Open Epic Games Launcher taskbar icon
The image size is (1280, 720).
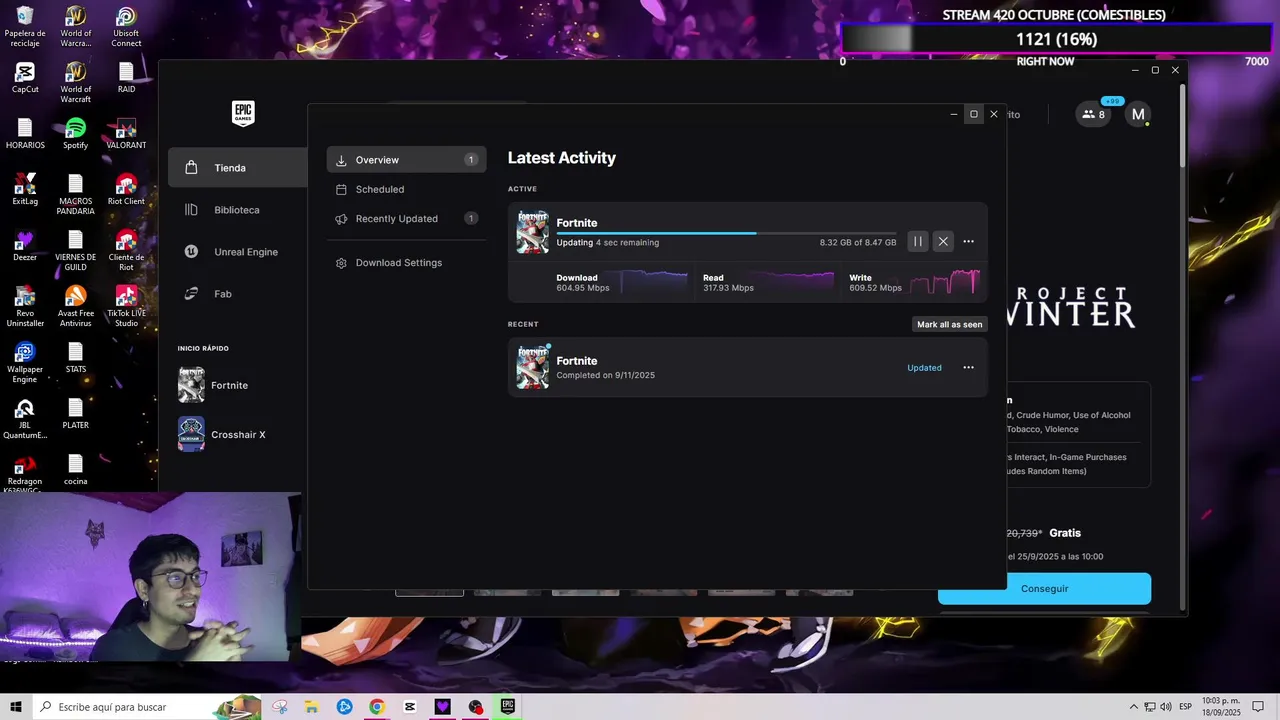click(x=508, y=707)
